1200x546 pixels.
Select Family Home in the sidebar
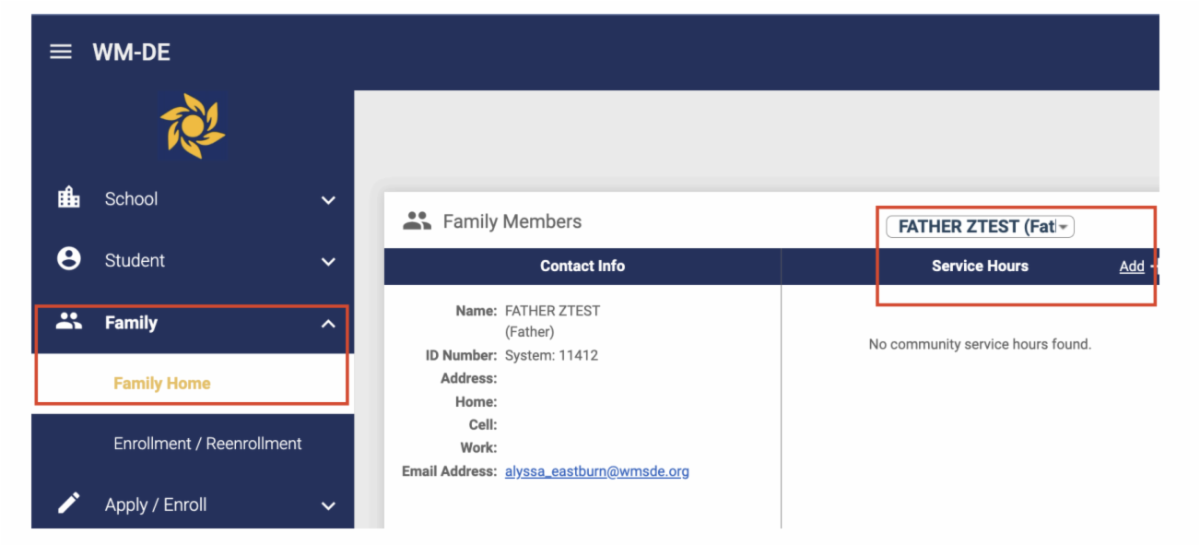[x=162, y=383]
